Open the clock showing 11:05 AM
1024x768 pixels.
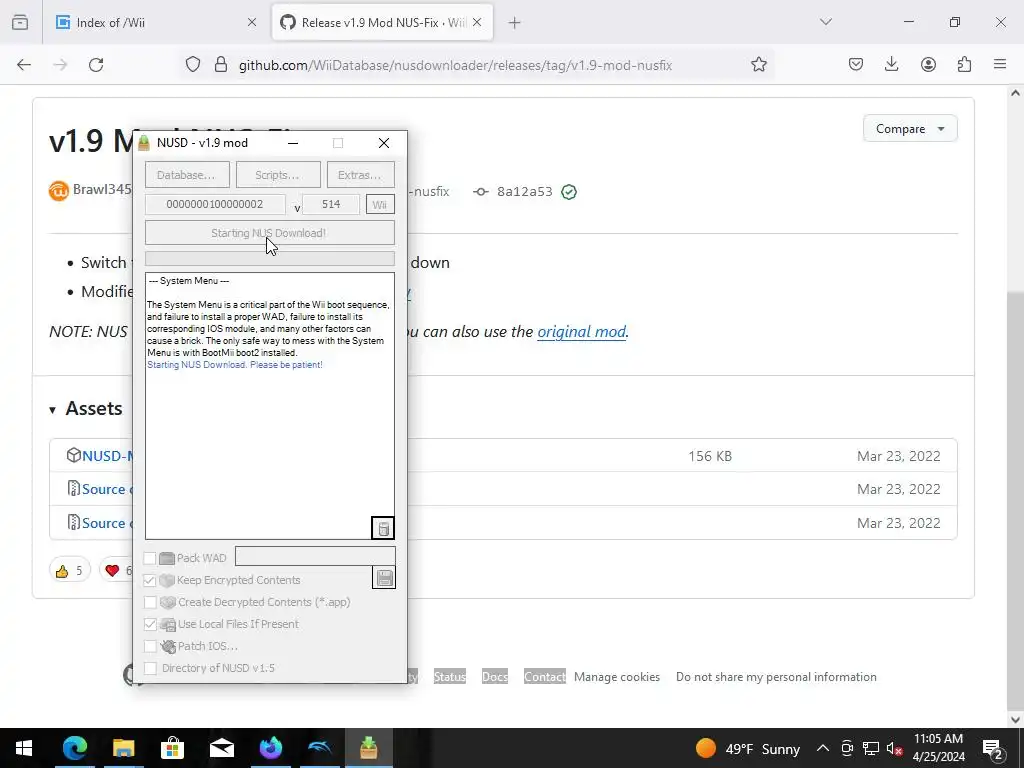[938, 748]
